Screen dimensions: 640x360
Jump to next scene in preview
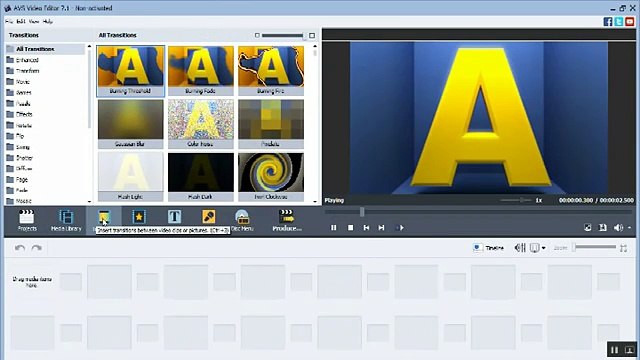[400, 228]
